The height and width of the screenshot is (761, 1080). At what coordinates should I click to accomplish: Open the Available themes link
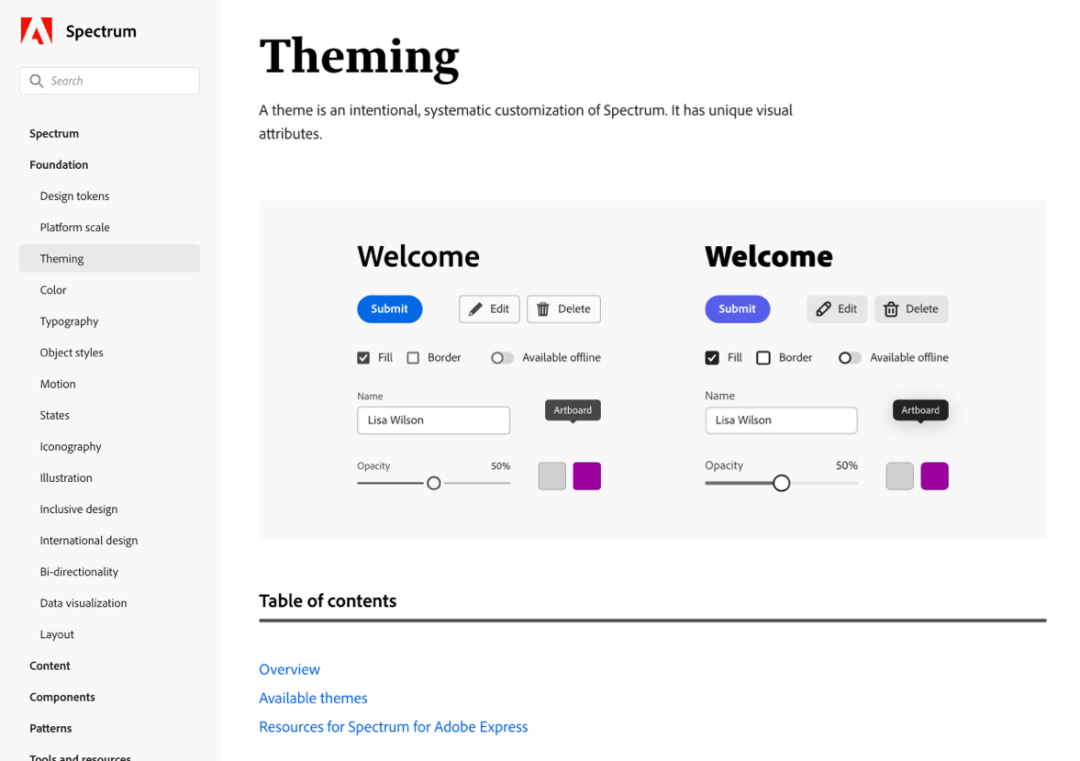[x=313, y=698]
